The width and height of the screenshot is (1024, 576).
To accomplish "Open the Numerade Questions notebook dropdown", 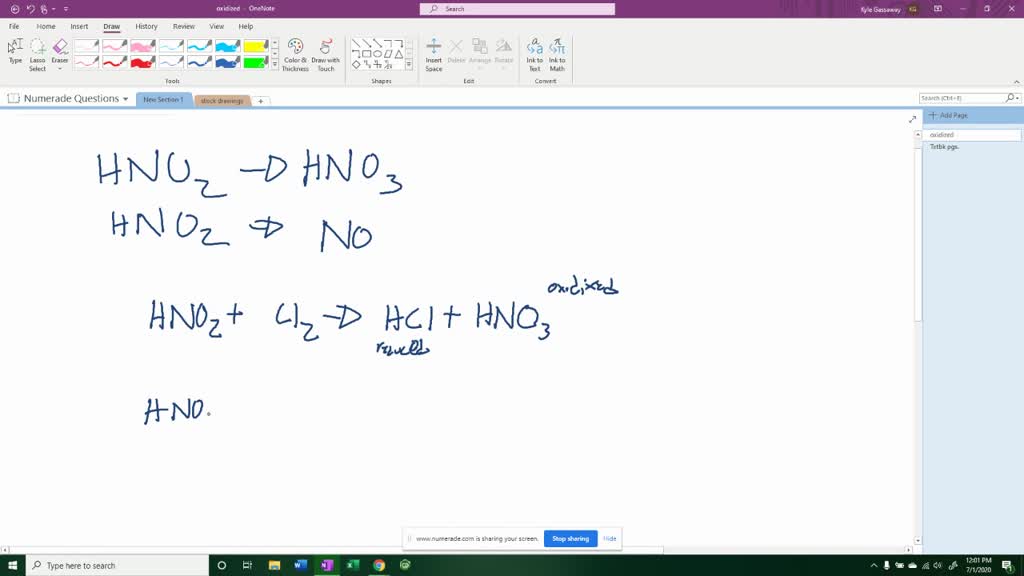I will click(x=124, y=99).
